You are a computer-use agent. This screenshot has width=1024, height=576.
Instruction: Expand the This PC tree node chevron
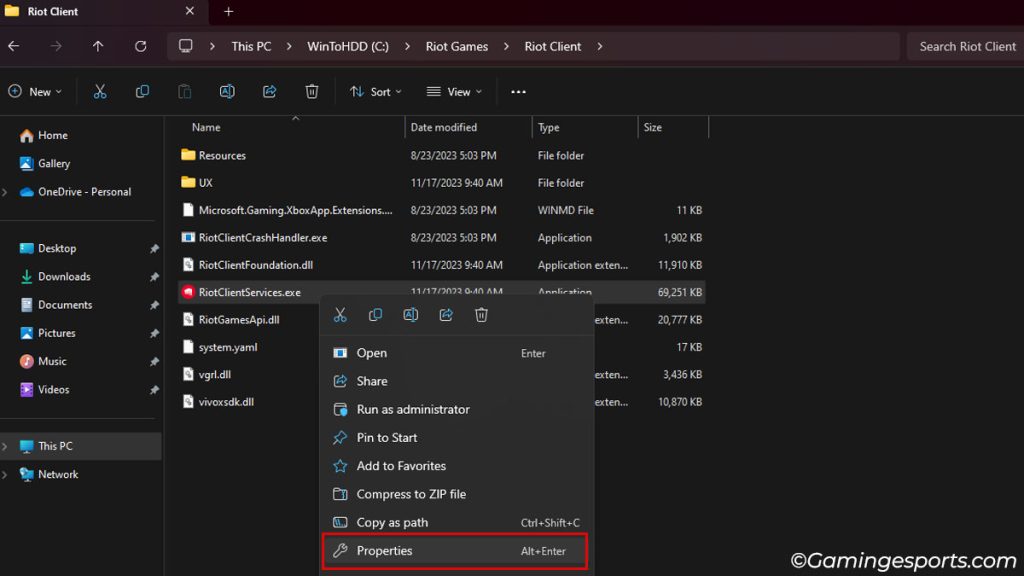5,446
